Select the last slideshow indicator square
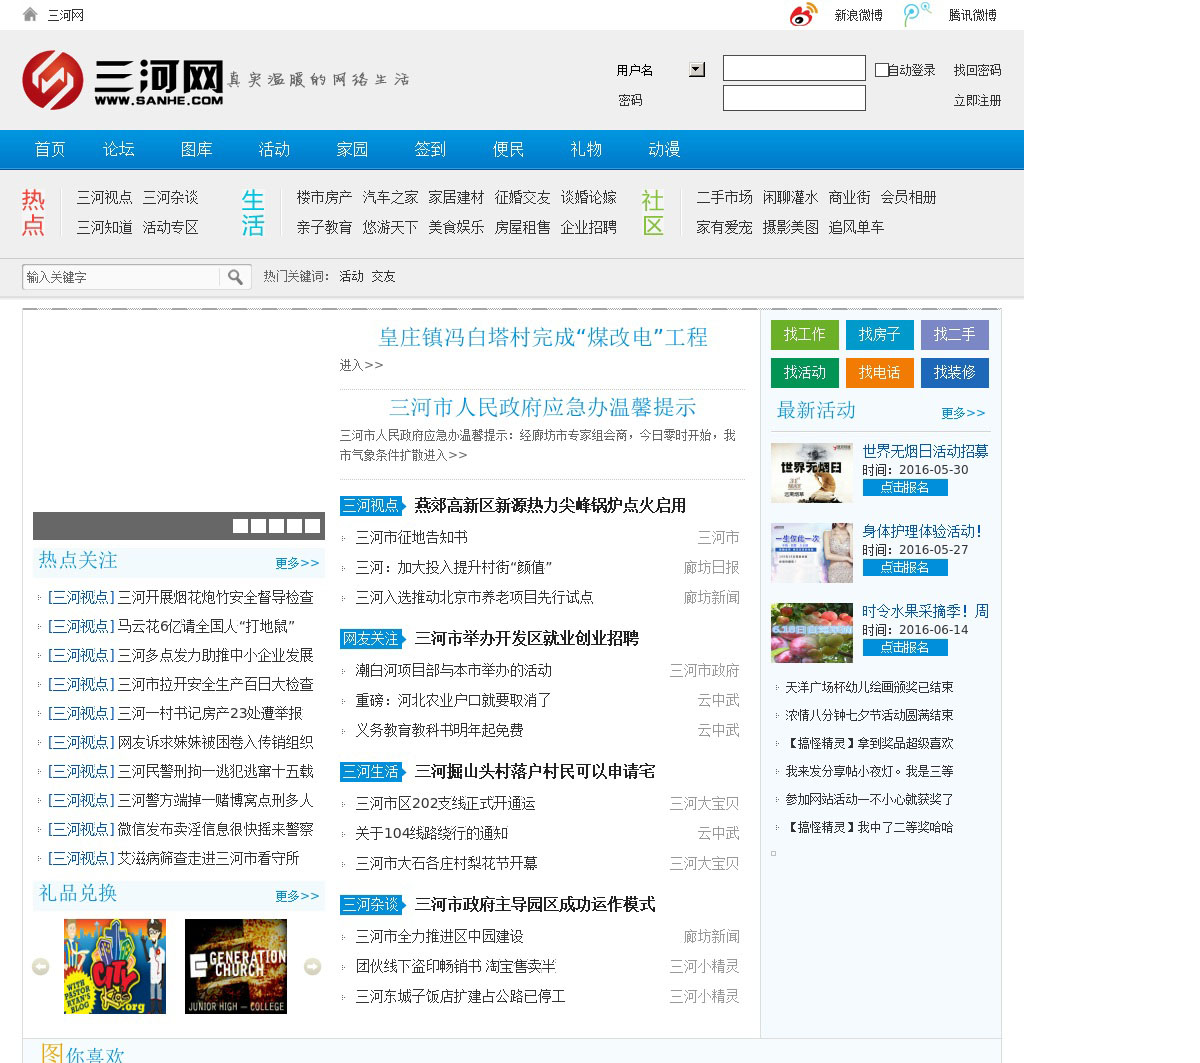This screenshot has height=1063, width=1200. [x=312, y=526]
